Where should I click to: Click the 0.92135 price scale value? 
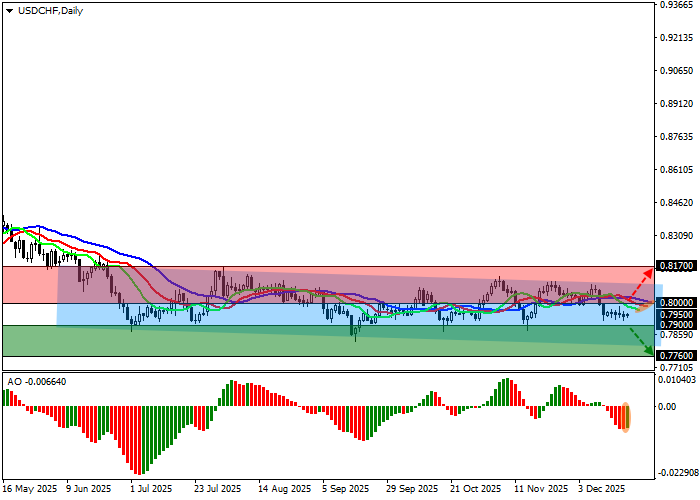[677, 38]
